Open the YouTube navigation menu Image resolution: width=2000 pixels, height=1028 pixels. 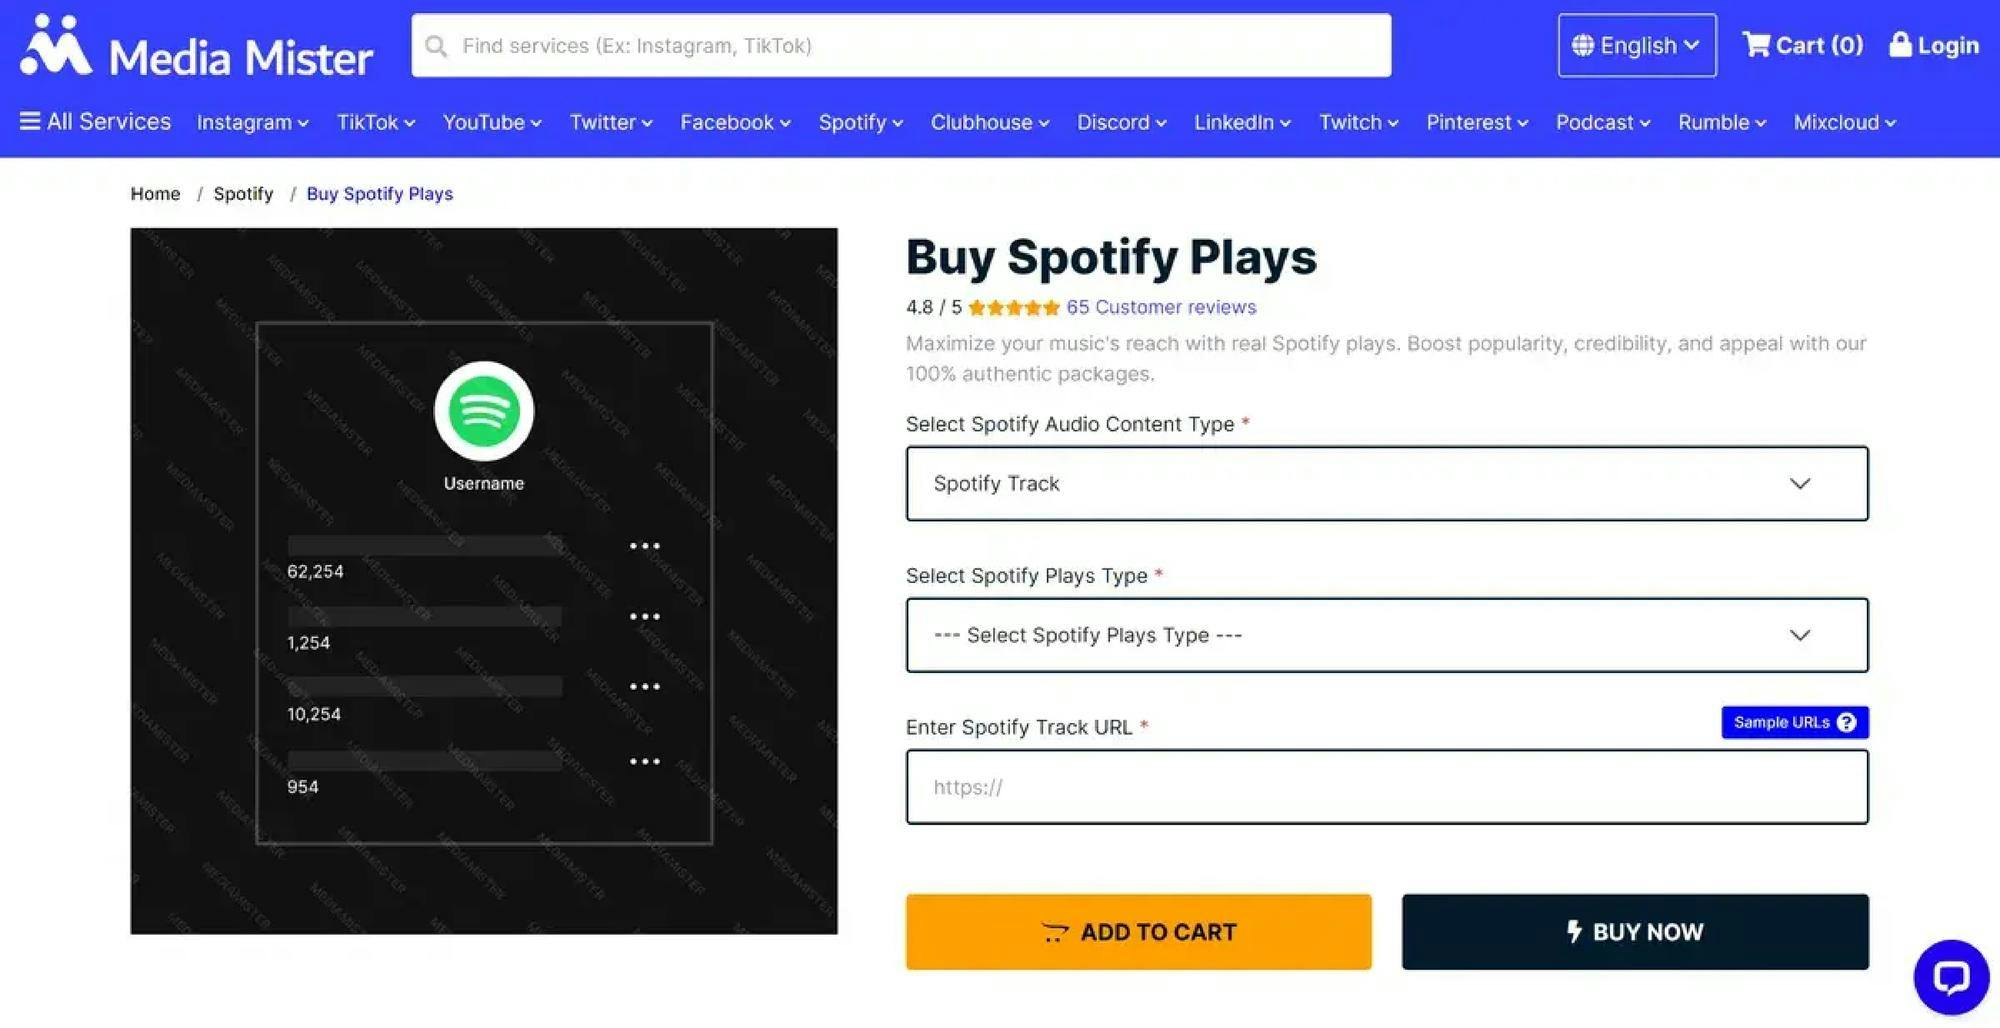(491, 122)
